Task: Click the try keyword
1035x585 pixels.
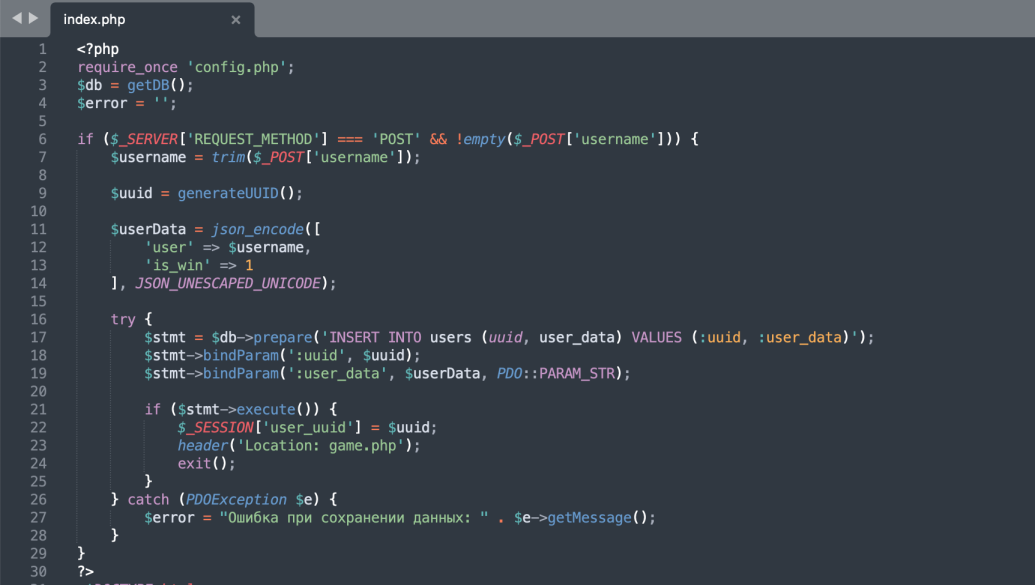Action: [123, 320]
